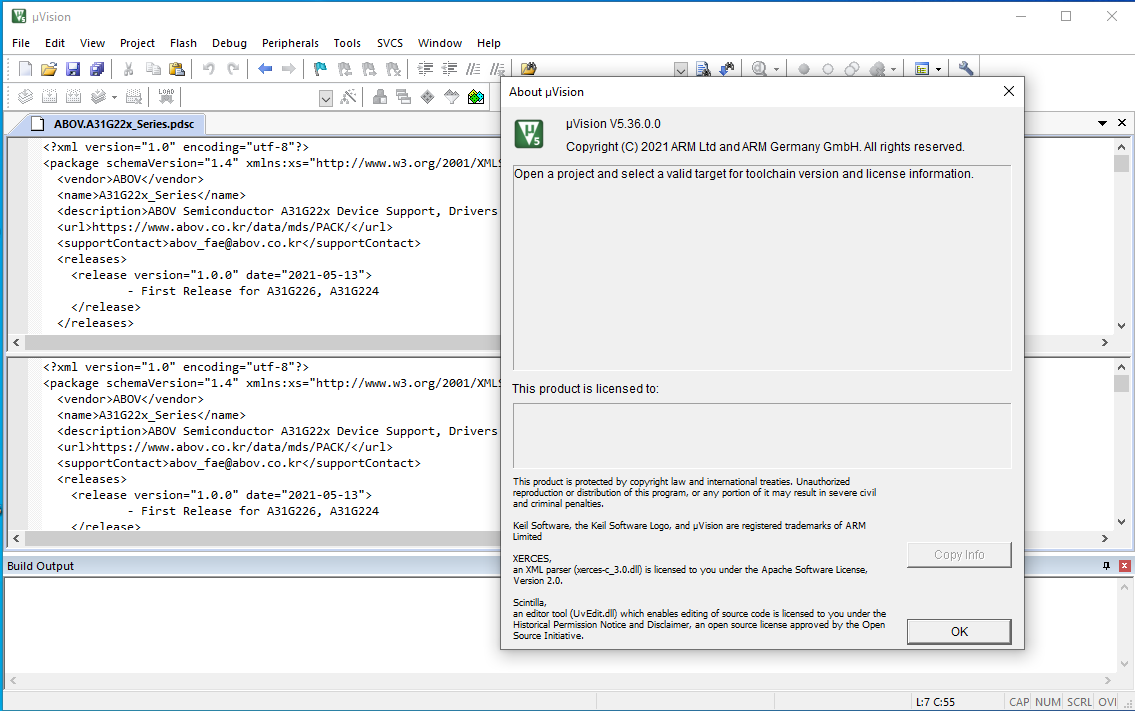Navigate backwards with blue arrow

click(x=265, y=69)
